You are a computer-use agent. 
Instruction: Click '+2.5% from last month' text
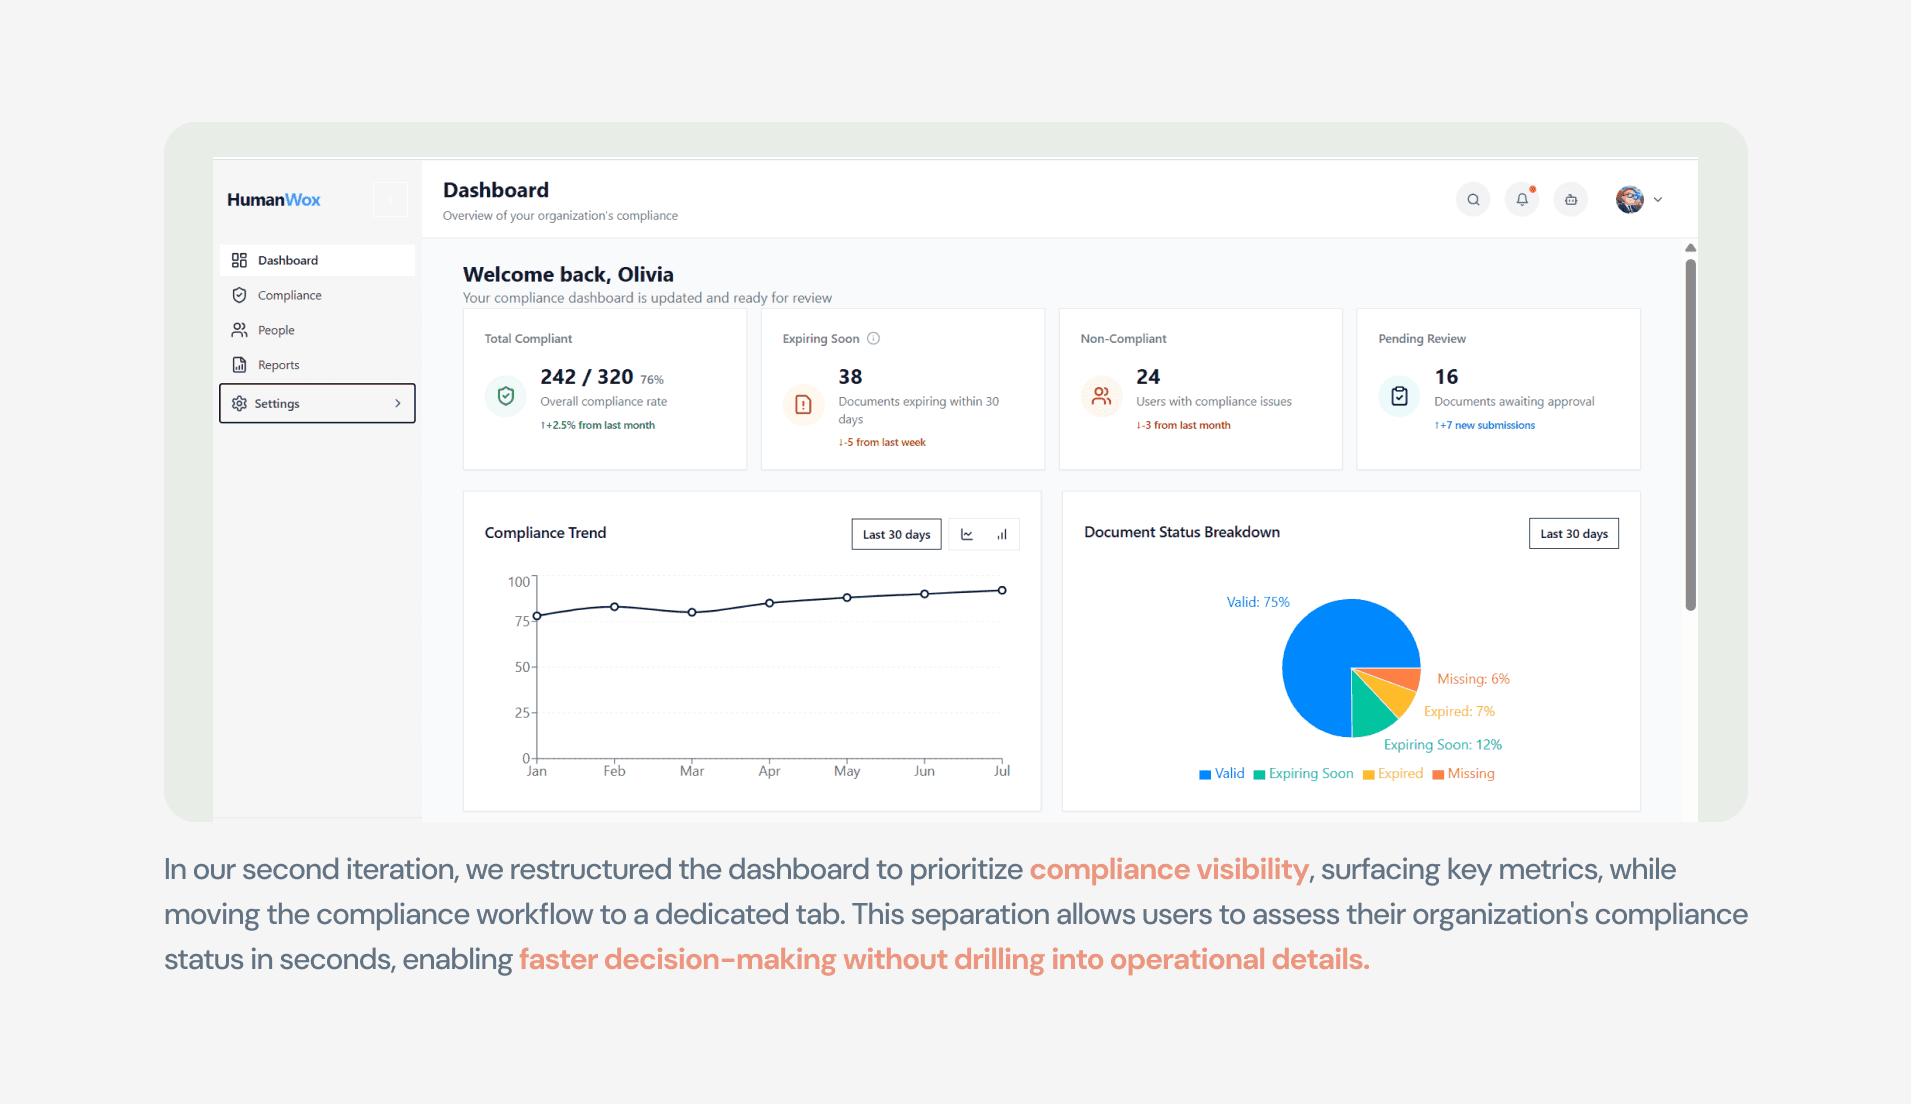(x=598, y=425)
